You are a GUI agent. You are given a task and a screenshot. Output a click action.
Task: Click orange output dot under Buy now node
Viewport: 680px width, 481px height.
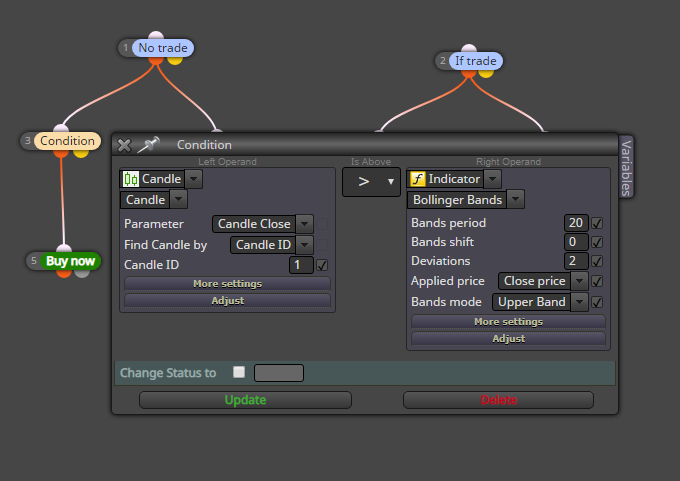pyautogui.click(x=64, y=273)
